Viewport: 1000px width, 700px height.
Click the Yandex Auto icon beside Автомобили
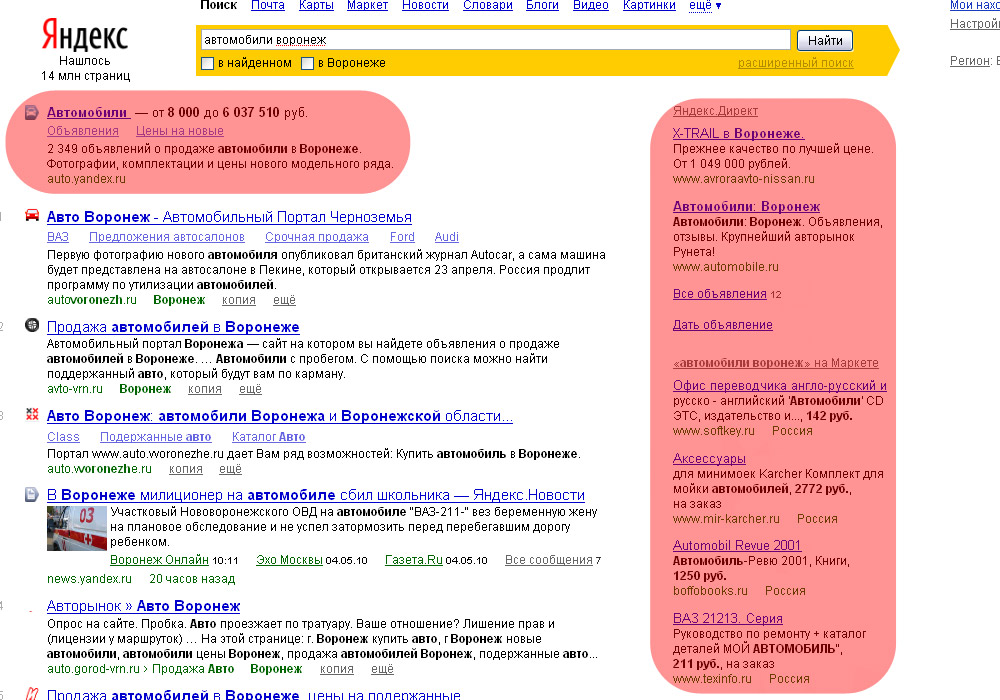pyautogui.click(x=32, y=113)
